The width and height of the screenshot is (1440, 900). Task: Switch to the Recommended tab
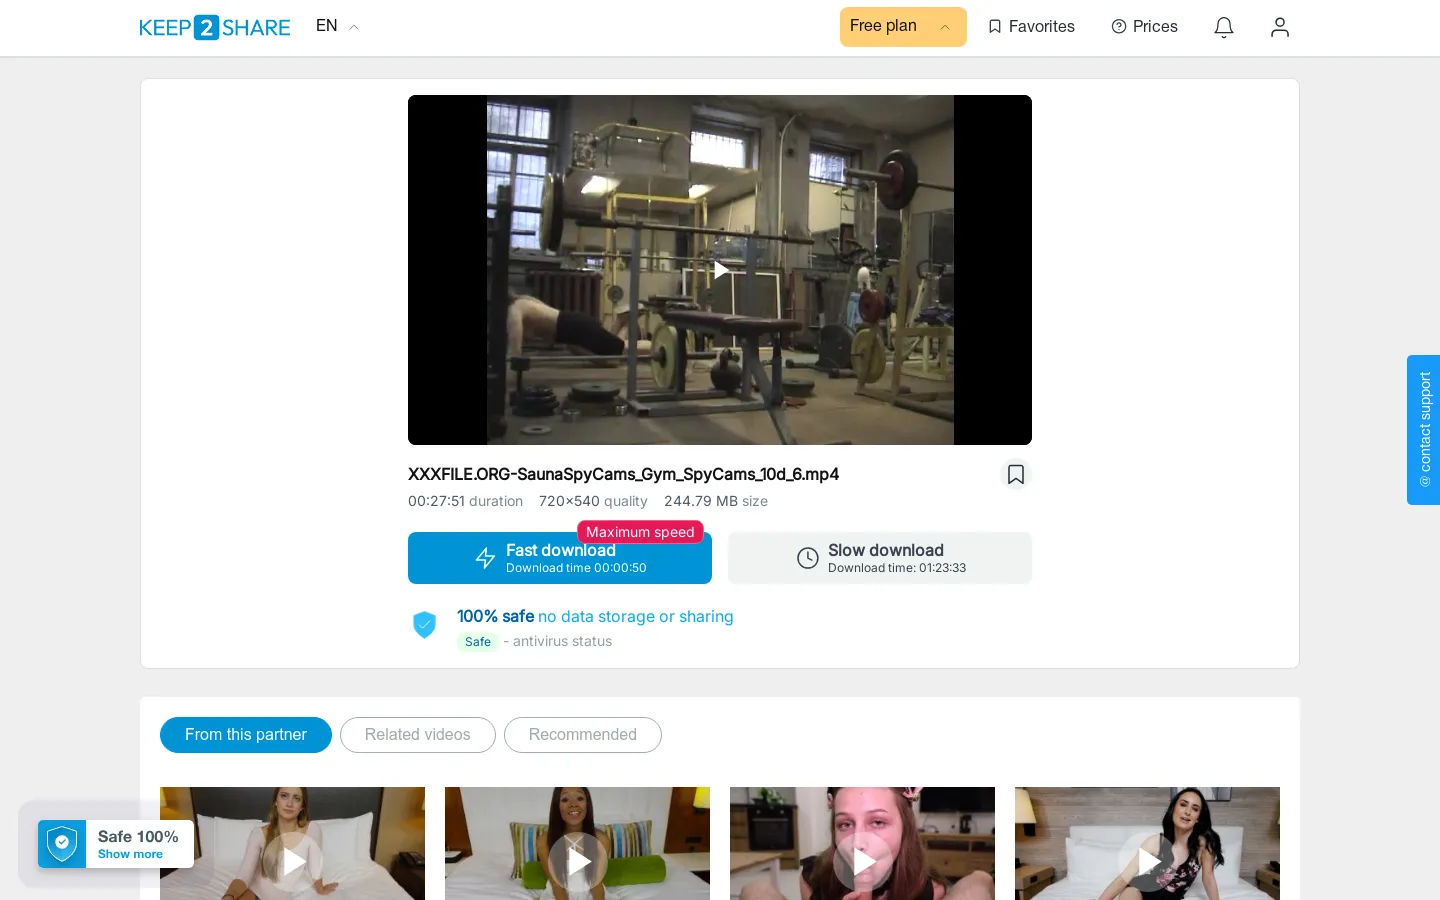583,735
